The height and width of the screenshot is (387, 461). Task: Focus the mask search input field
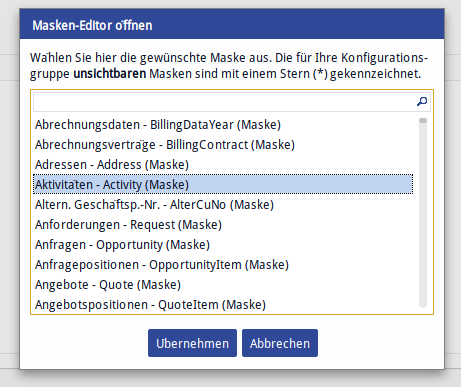point(224,102)
